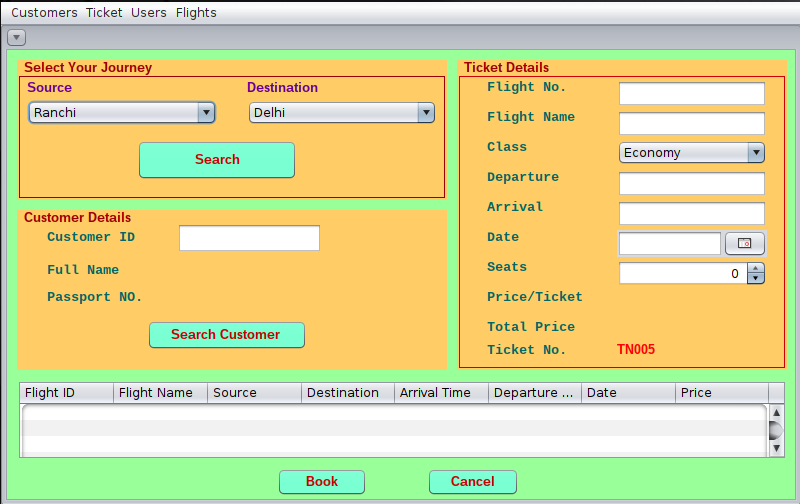Open the Users menu
Screen dimensions: 800x504
[148, 13]
